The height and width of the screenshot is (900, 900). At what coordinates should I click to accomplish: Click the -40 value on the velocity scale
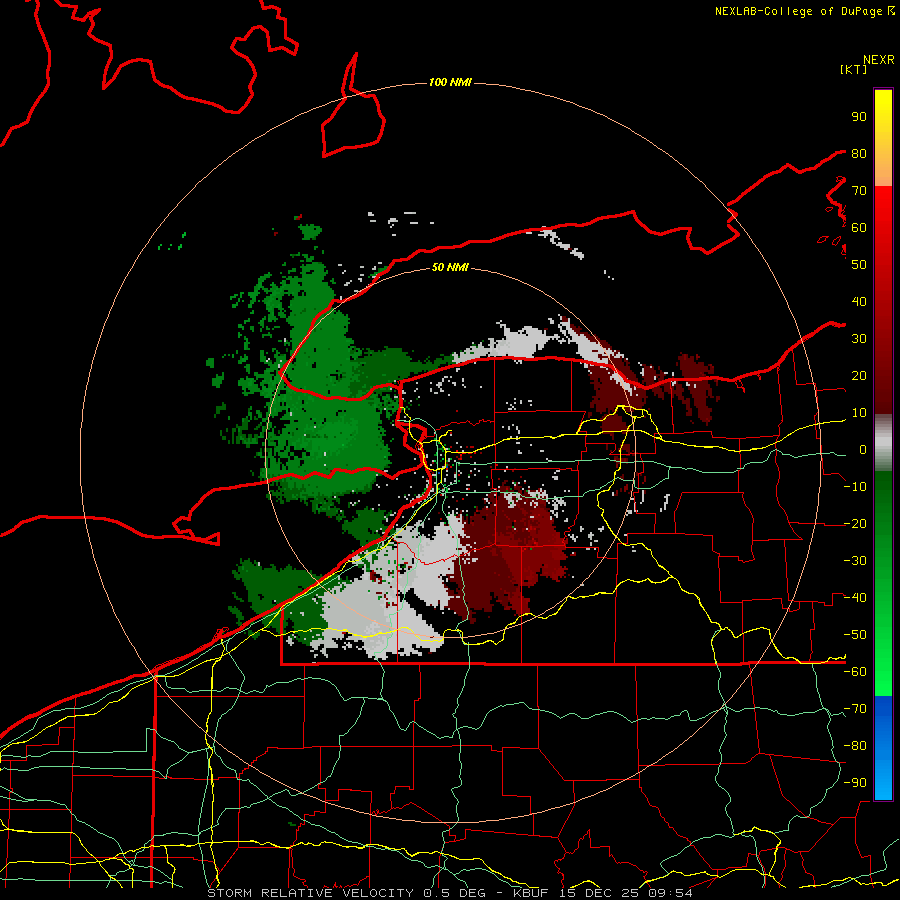pos(855,598)
